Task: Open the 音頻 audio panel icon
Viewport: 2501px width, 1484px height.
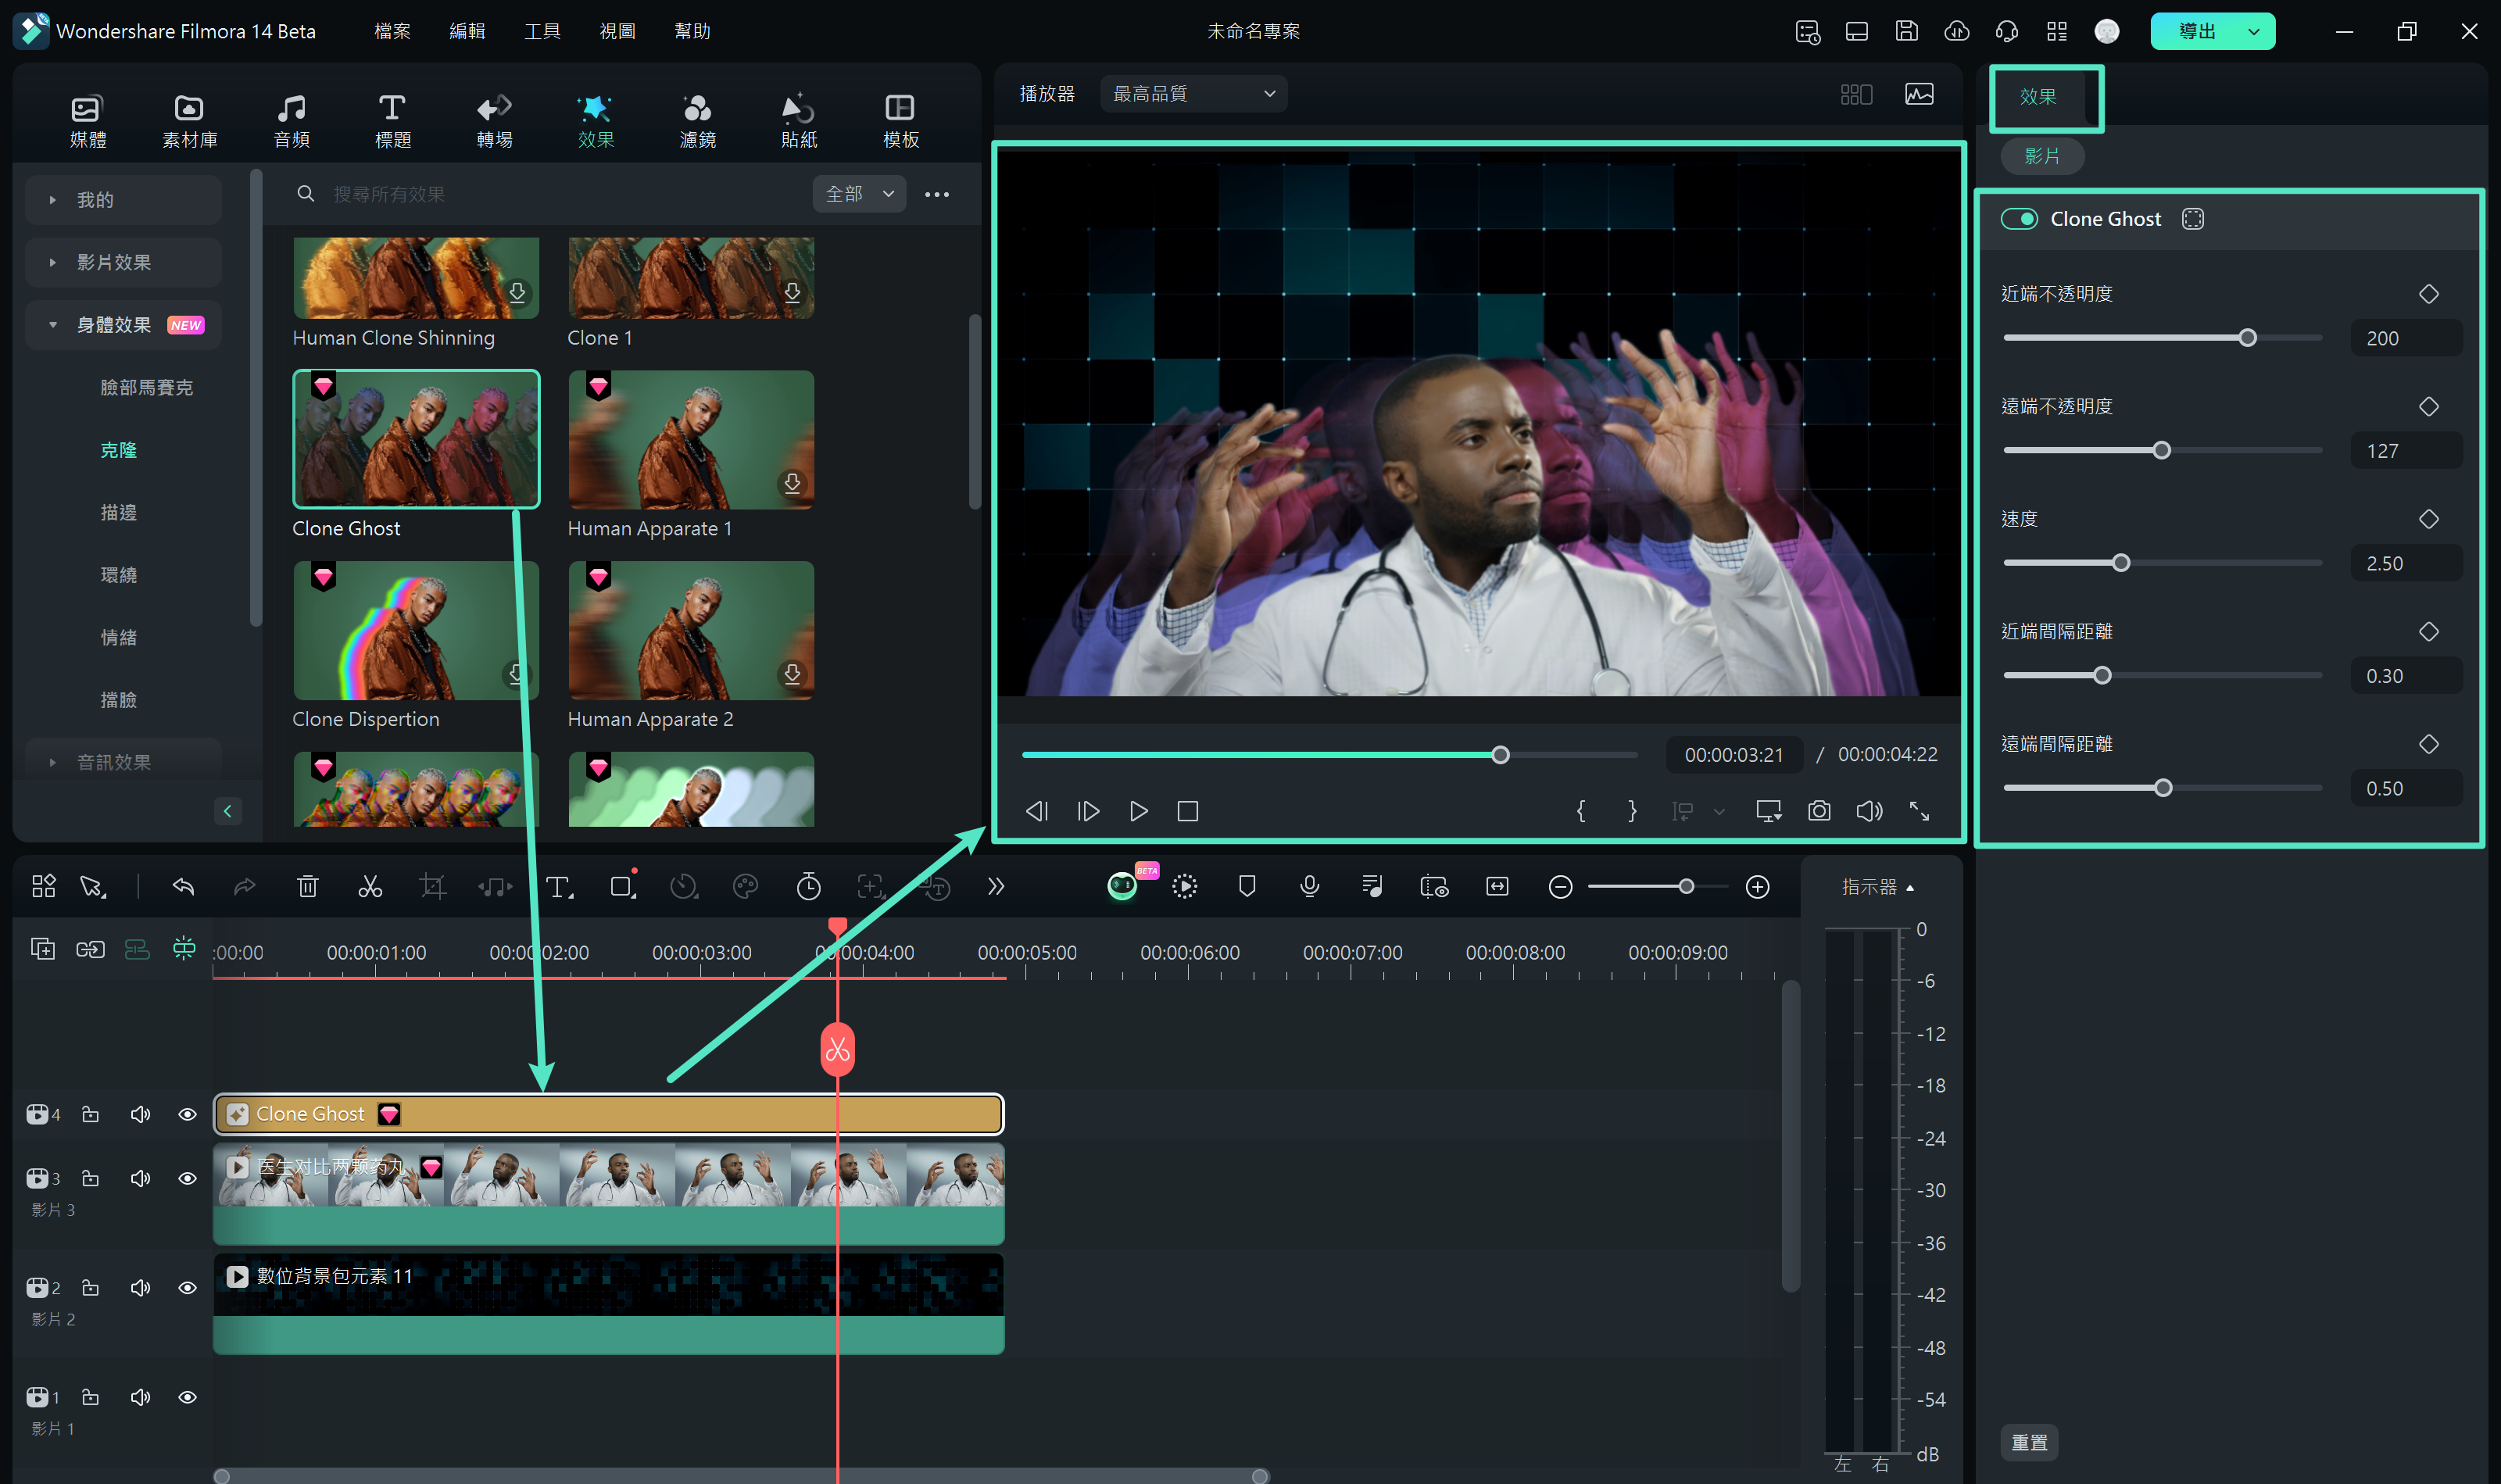Action: pos(291,121)
